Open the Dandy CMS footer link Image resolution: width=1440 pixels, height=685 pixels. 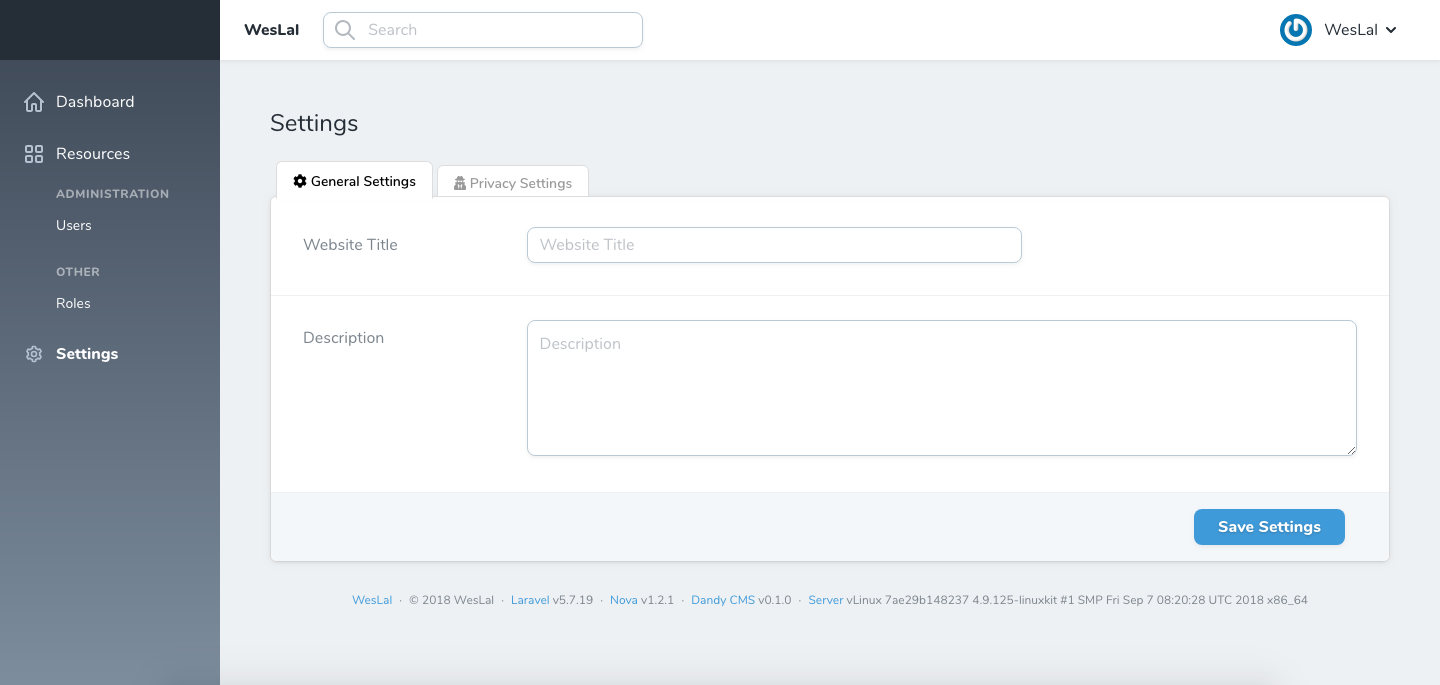tap(722, 600)
